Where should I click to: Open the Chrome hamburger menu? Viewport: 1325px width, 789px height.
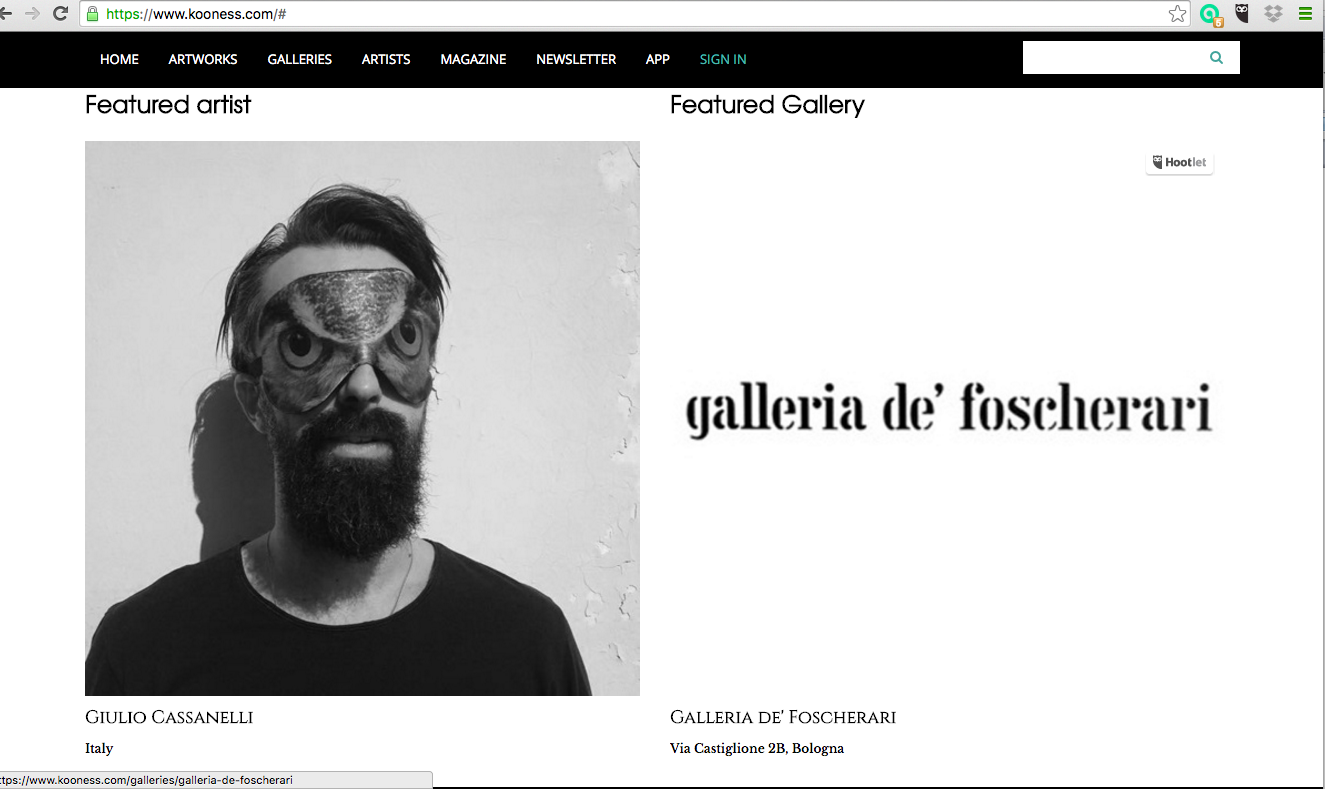(x=1305, y=14)
